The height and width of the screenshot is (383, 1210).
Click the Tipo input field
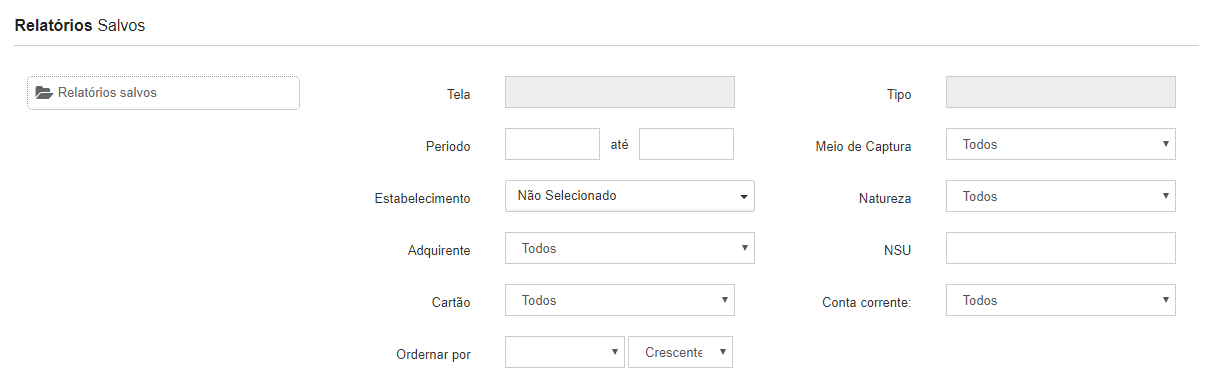pos(1060,92)
